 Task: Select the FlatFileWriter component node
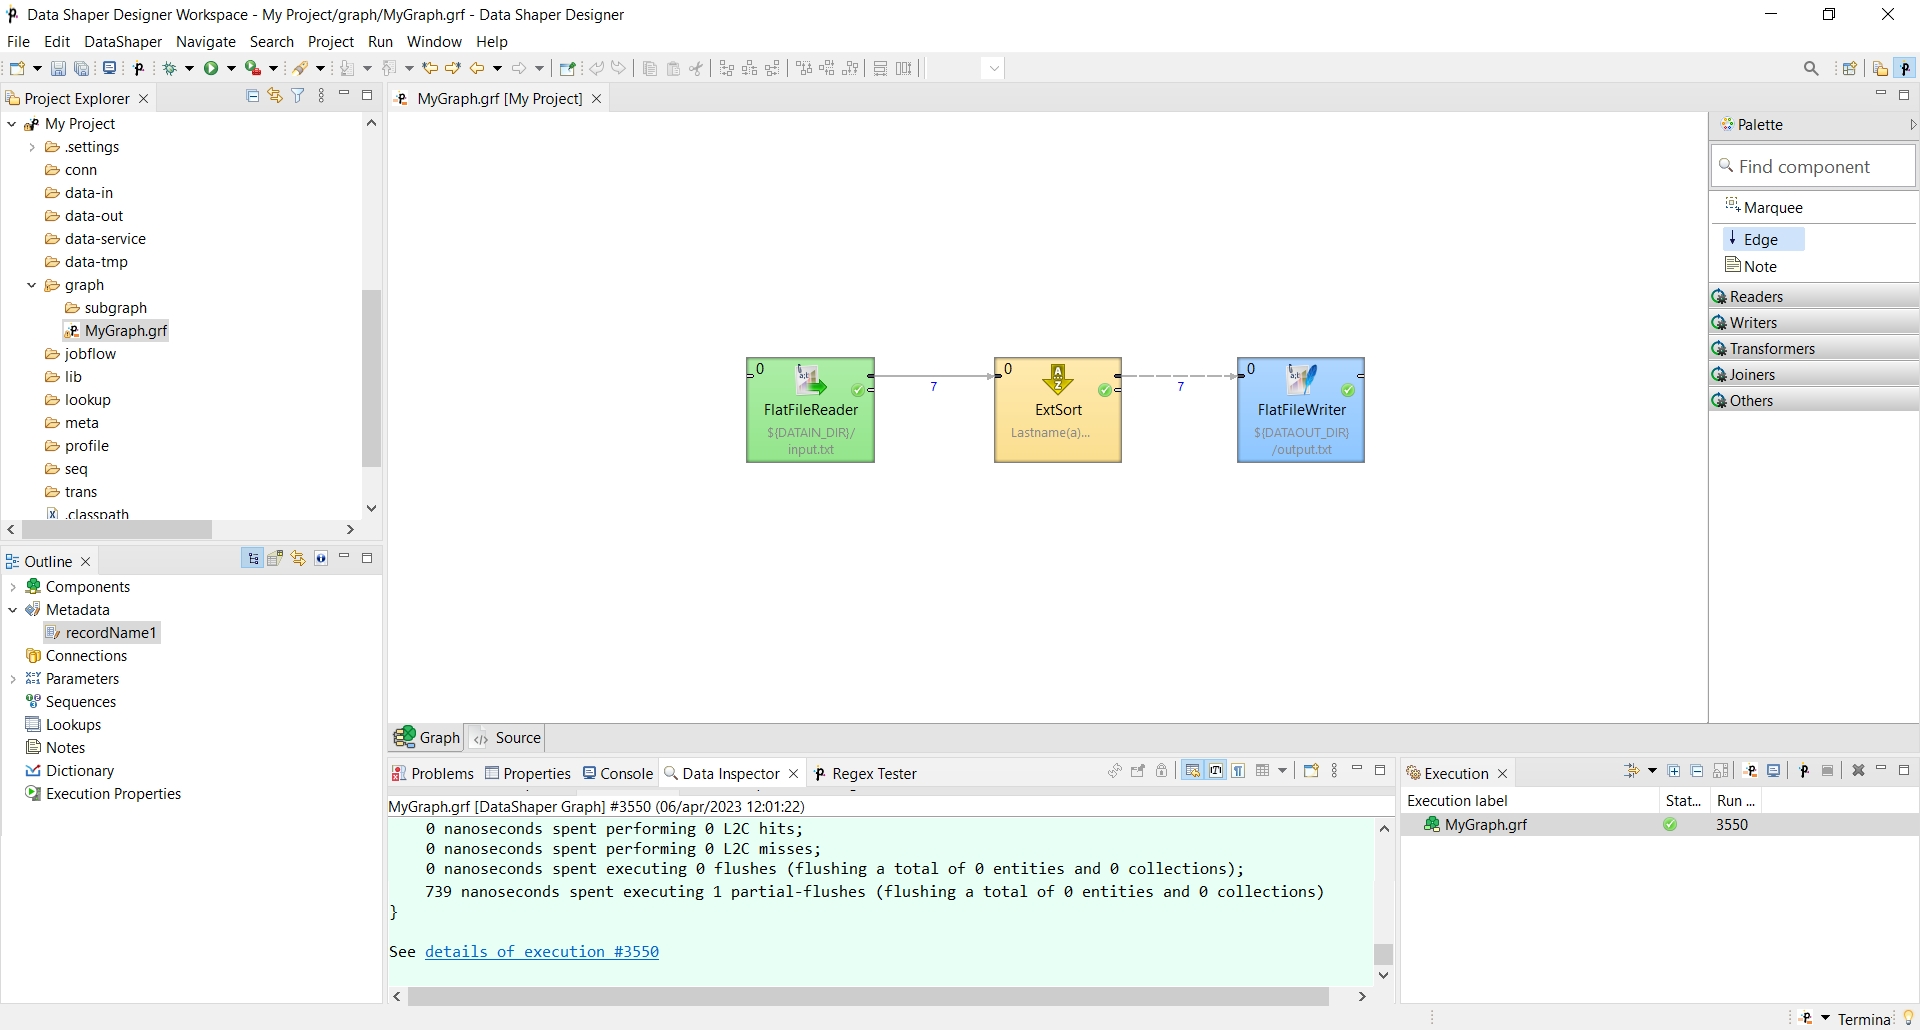coord(1301,410)
